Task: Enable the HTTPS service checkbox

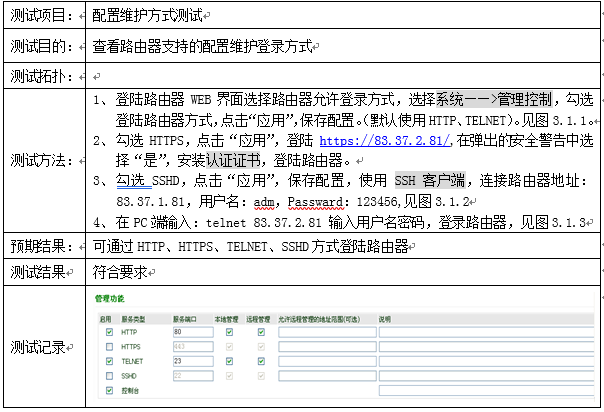Action: [x=109, y=346]
